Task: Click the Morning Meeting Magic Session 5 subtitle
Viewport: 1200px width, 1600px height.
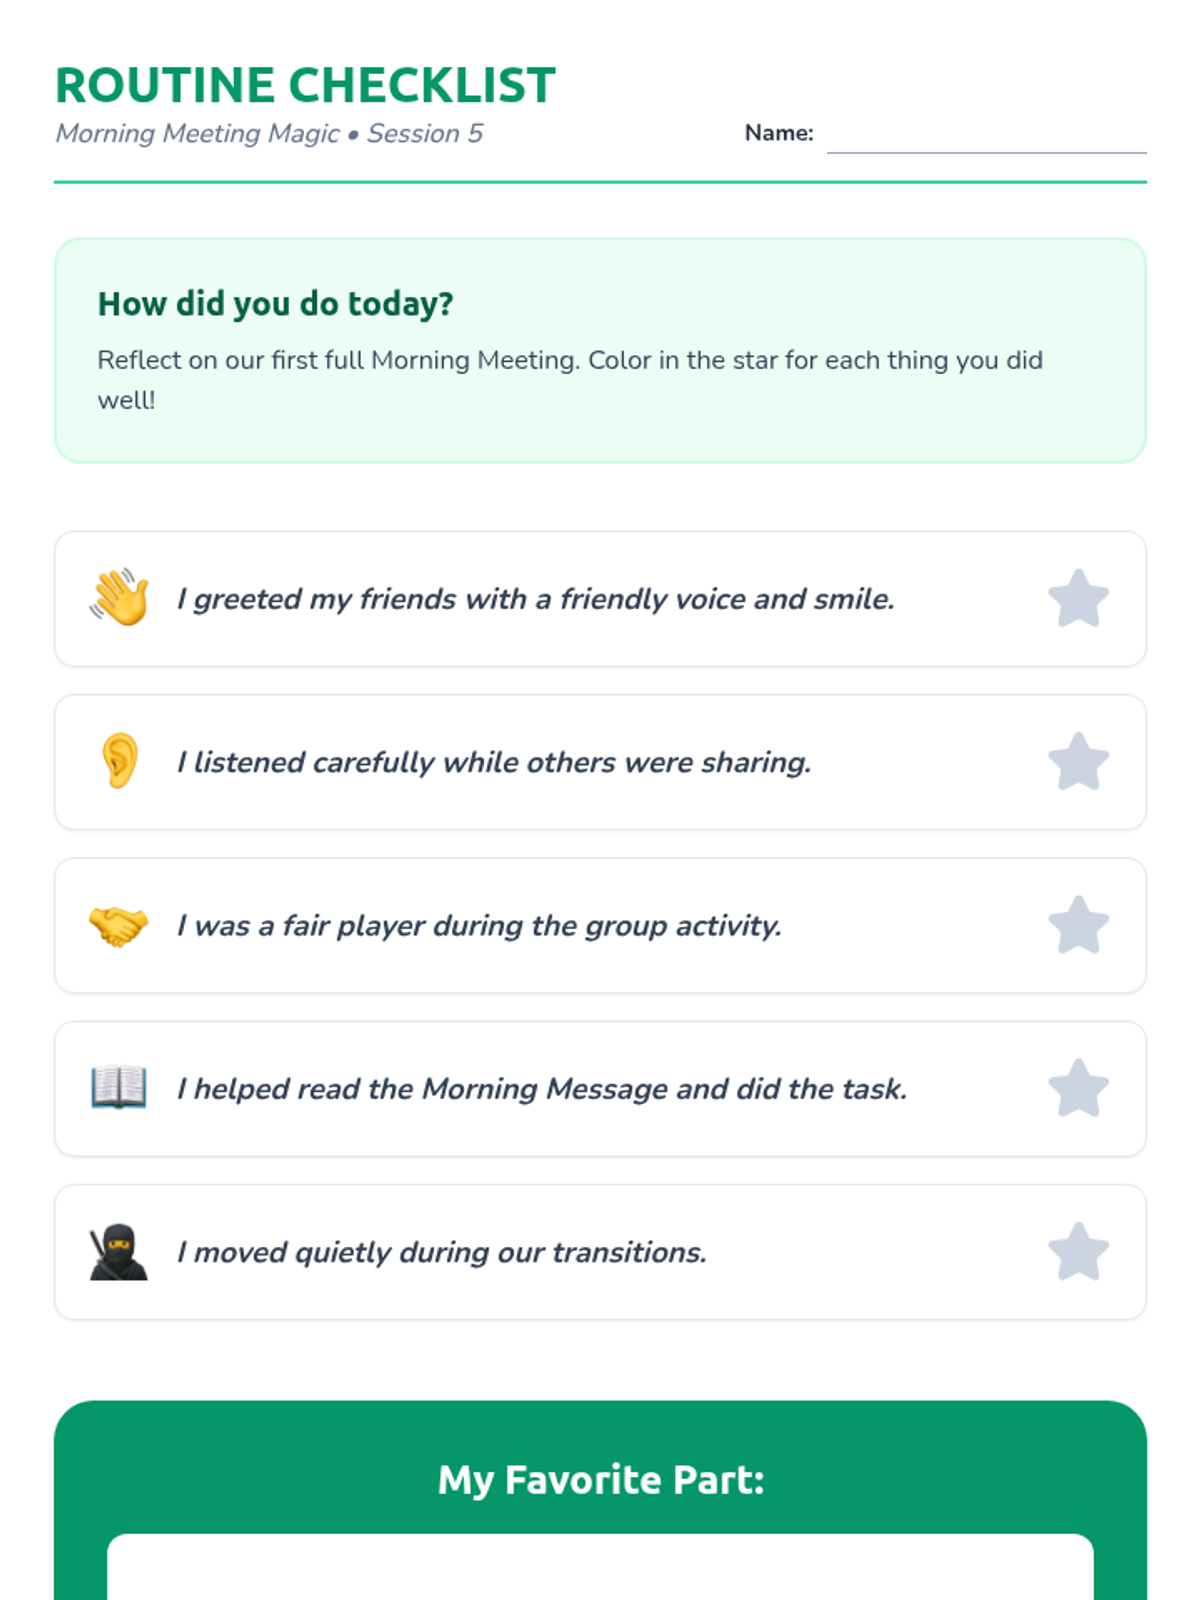Action: click(269, 134)
